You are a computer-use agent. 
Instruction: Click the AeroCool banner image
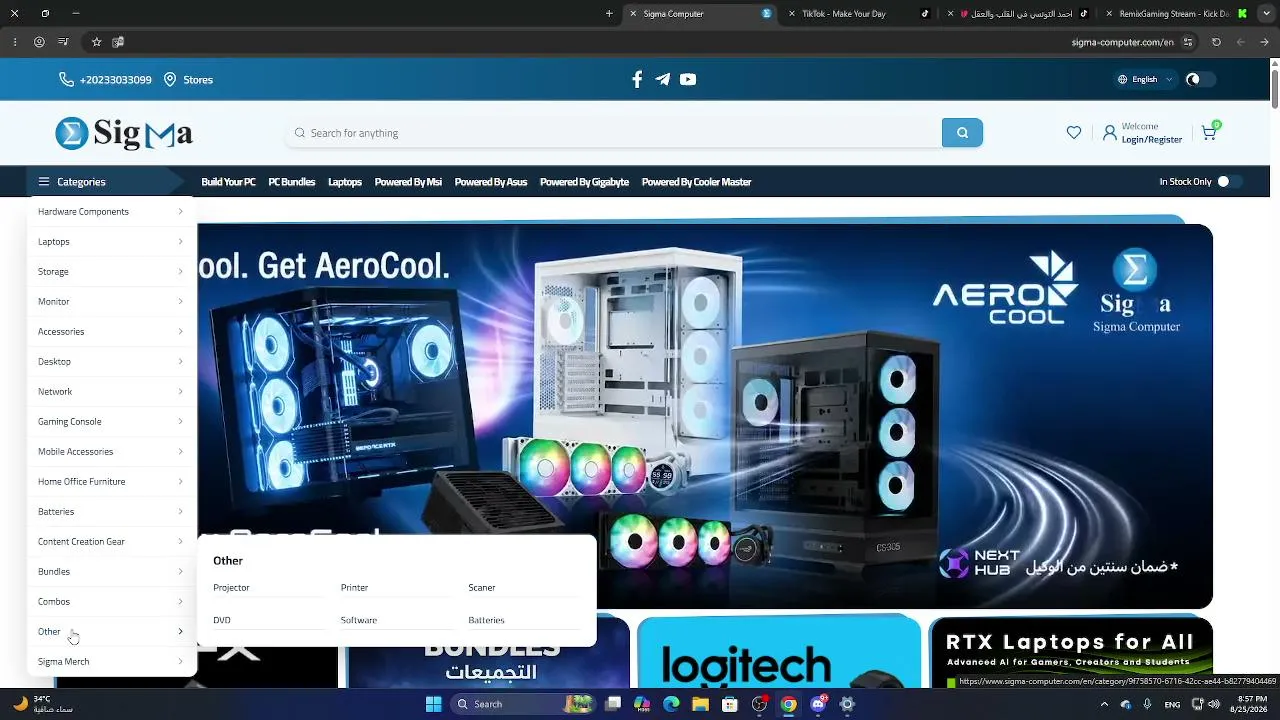point(705,416)
